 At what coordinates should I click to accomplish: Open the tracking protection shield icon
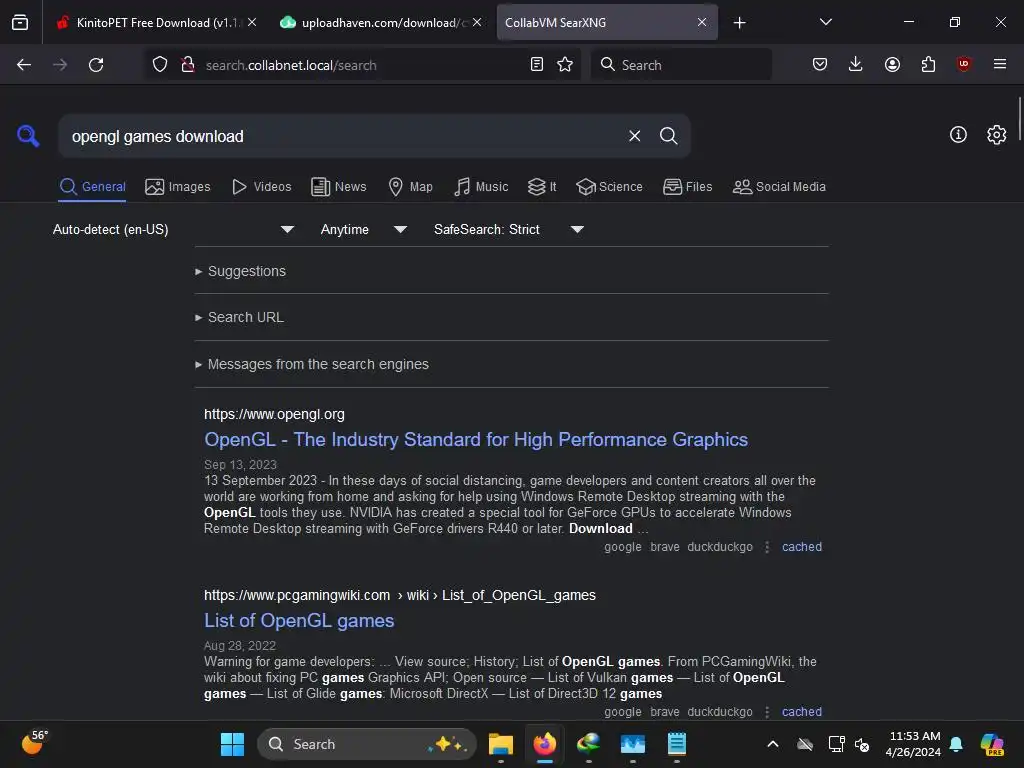click(x=160, y=65)
